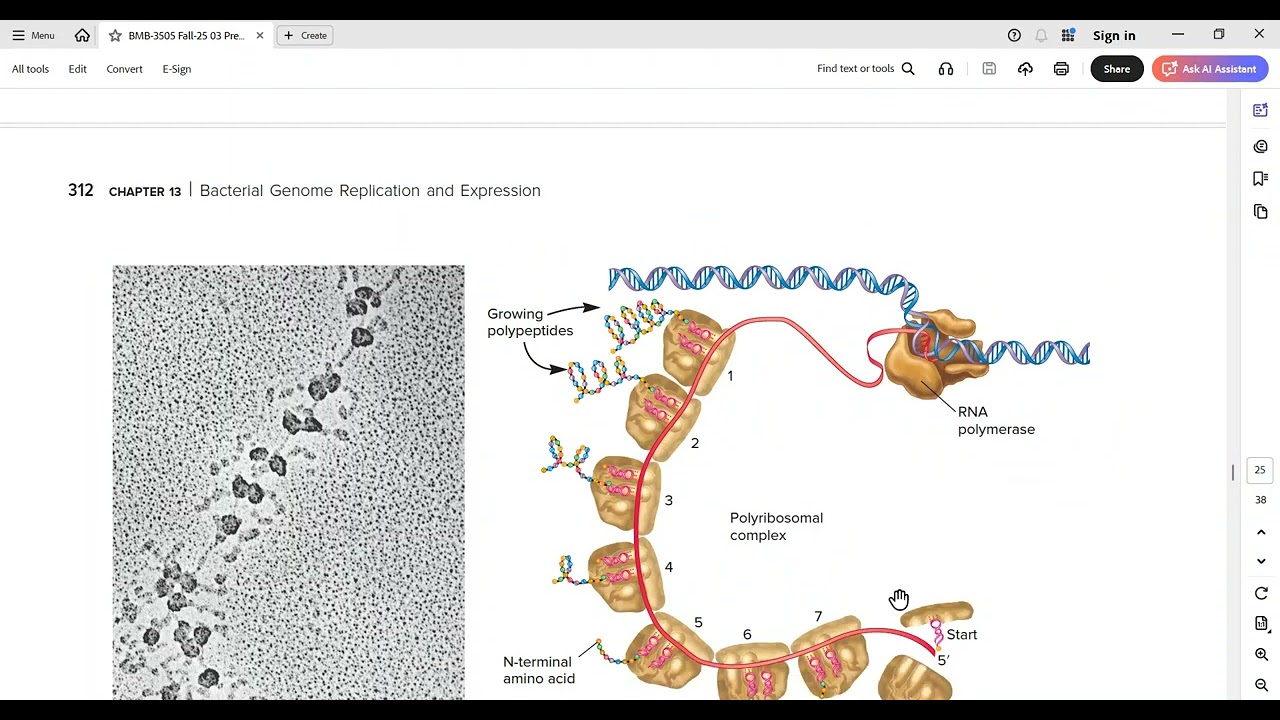Open the notifications bell
Screen dimensions: 1280x720
[x=1041, y=35]
